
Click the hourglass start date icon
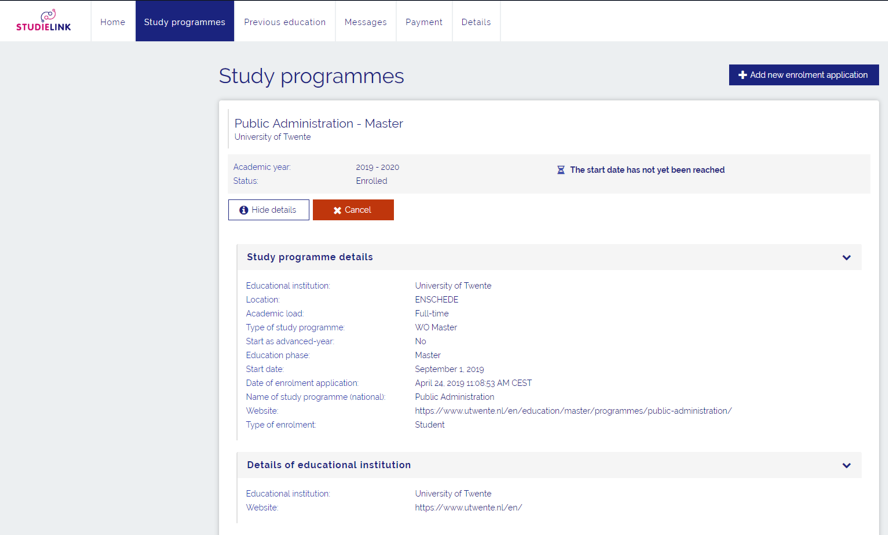pyautogui.click(x=561, y=170)
